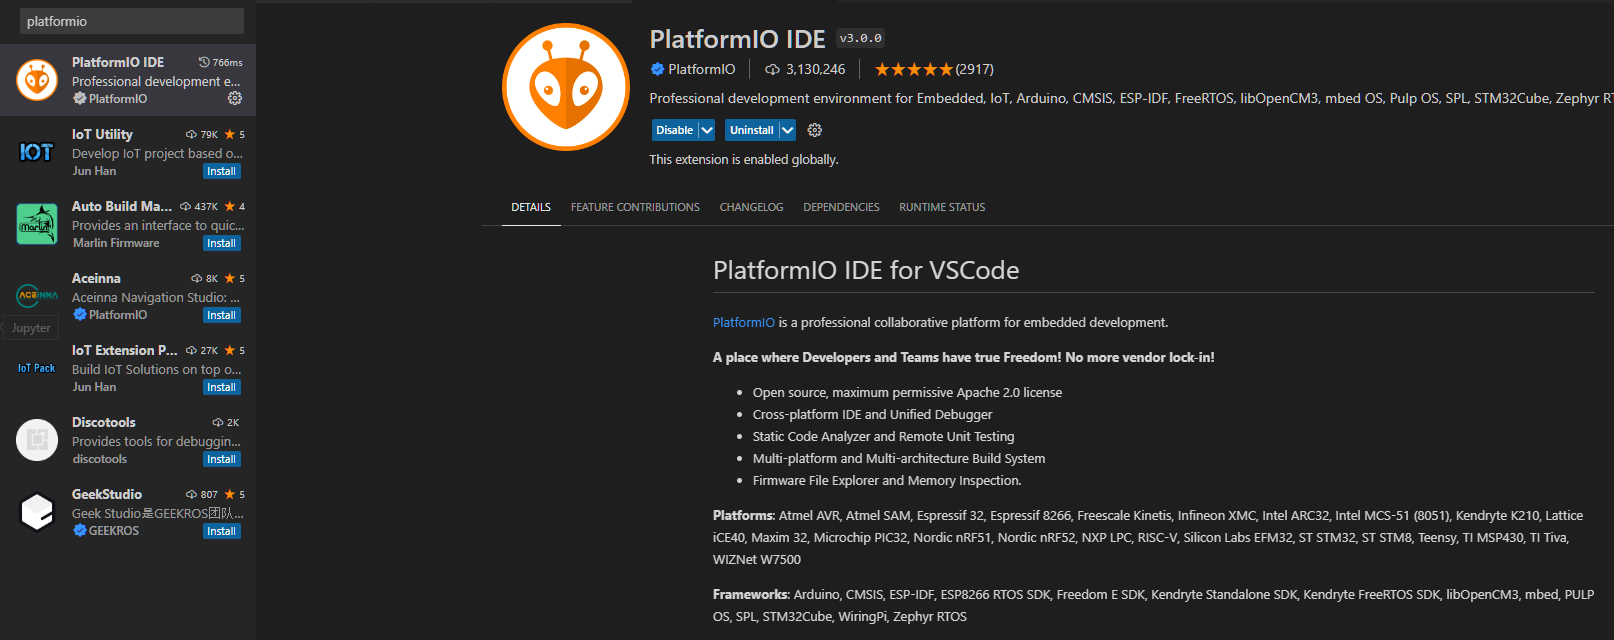1614x640 pixels.
Task: Click the Jun Han publisher under IoT Utility
Action: [94, 171]
